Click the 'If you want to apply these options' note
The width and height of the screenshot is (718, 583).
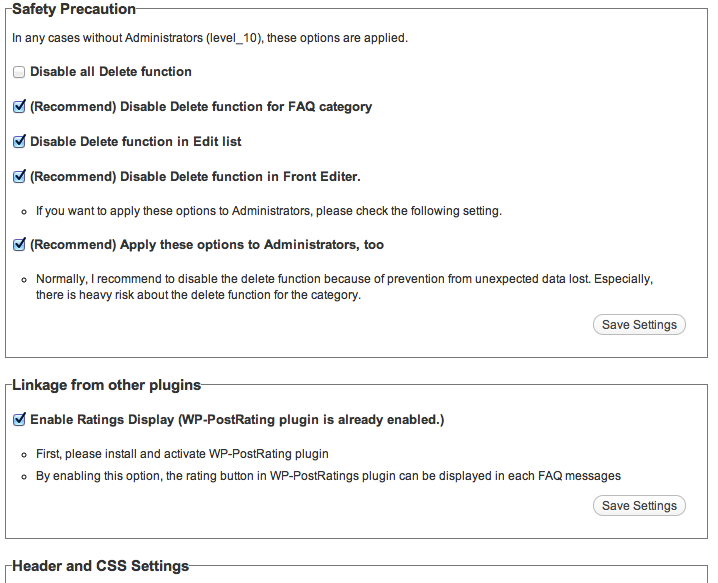[x=268, y=211]
